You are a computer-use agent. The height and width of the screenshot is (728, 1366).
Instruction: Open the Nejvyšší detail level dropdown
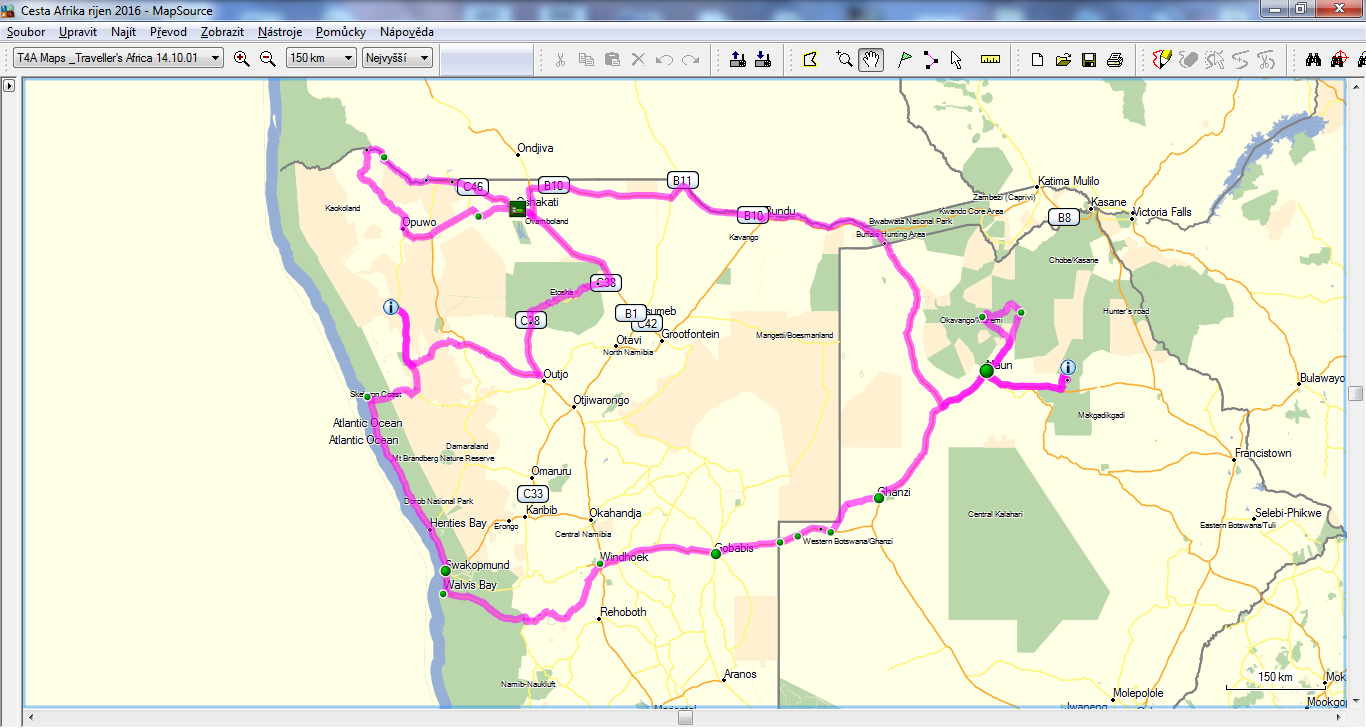click(x=397, y=58)
